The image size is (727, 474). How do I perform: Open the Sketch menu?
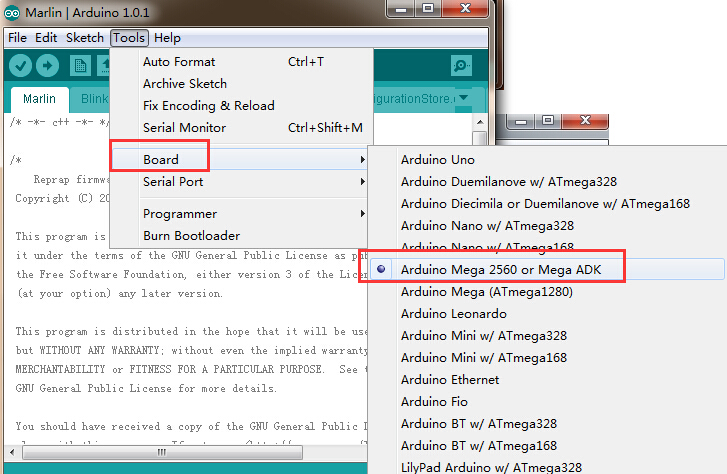tap(85, 38)
